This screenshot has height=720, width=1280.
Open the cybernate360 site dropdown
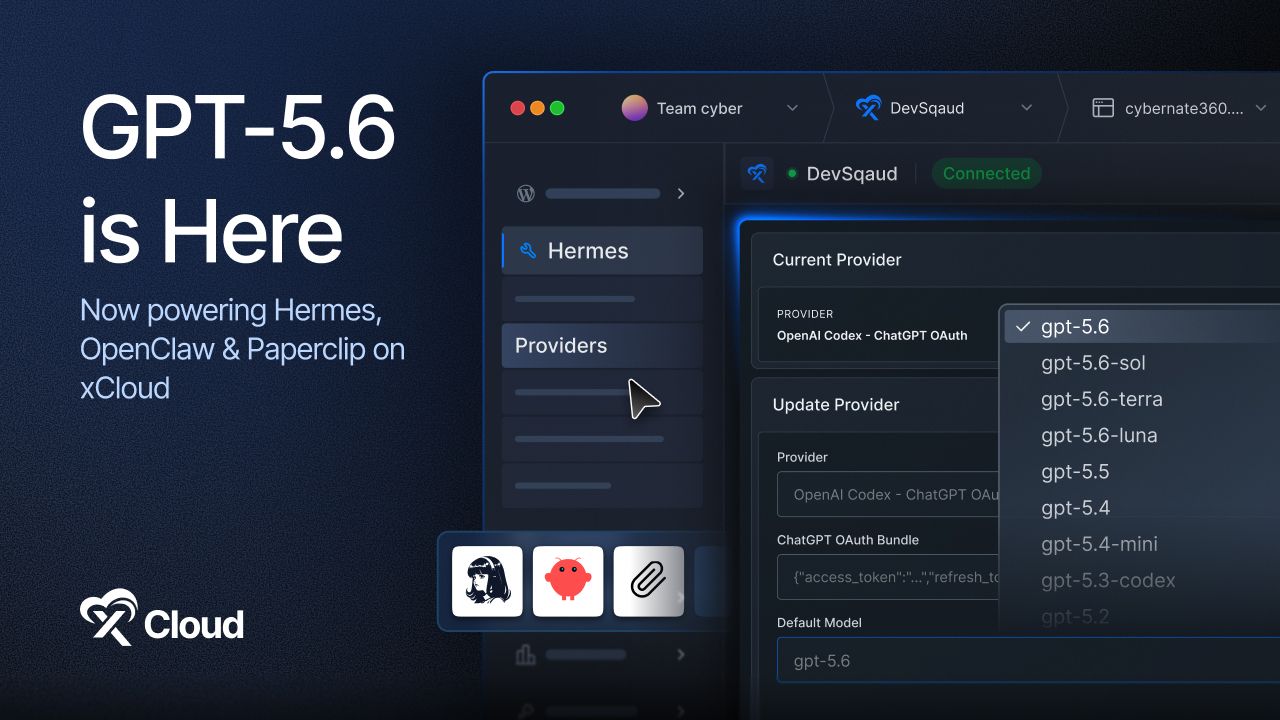point(1260,108)
